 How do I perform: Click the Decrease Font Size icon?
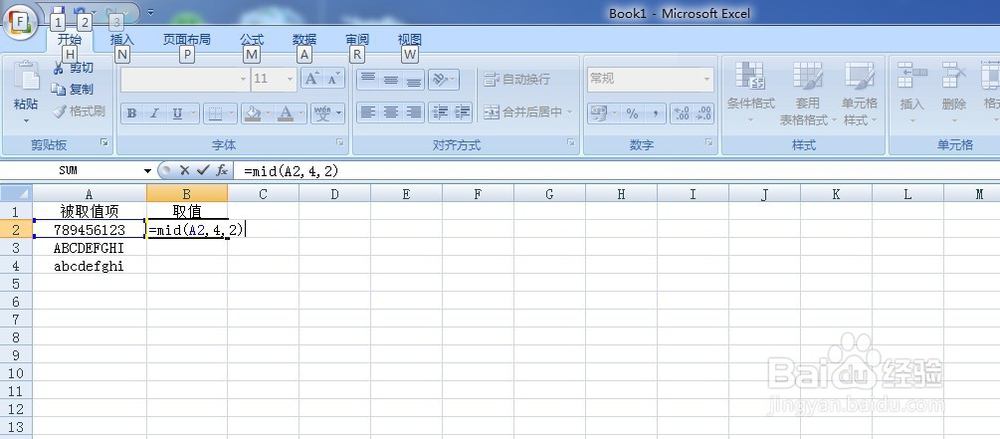click(x=333, y=78)
